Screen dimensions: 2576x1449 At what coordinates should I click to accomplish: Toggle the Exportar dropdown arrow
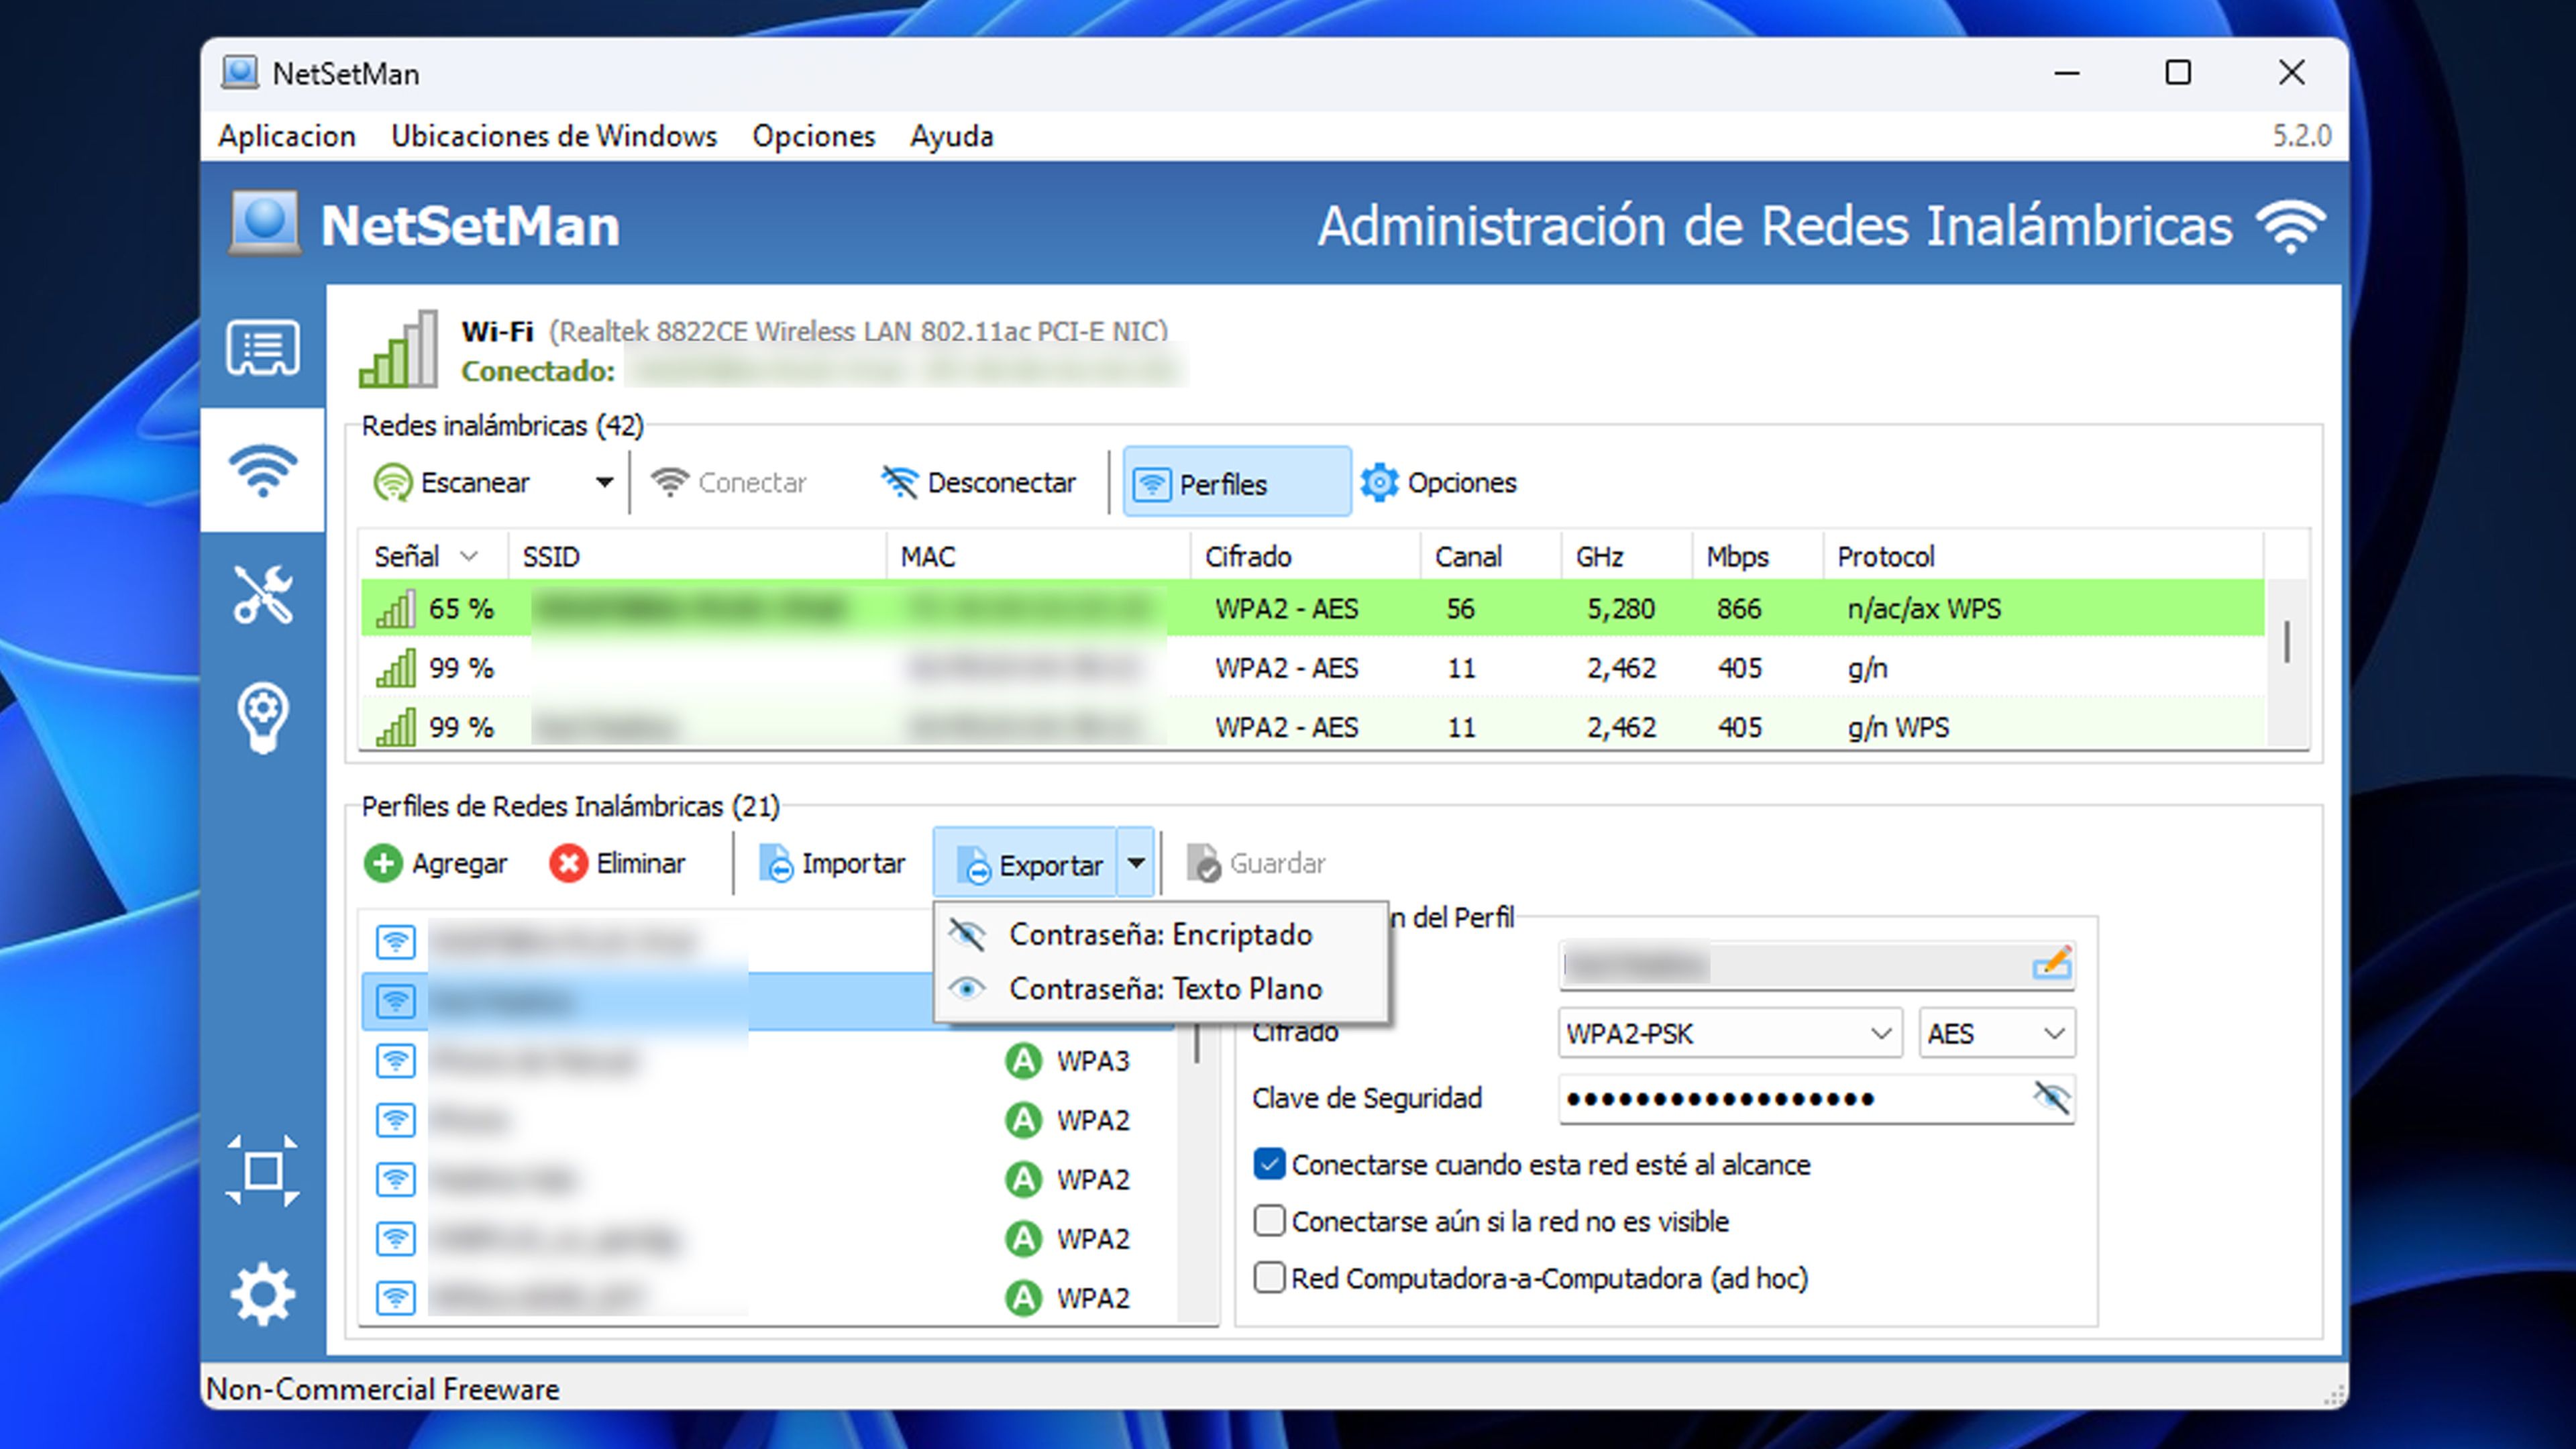pos(1136,862)
